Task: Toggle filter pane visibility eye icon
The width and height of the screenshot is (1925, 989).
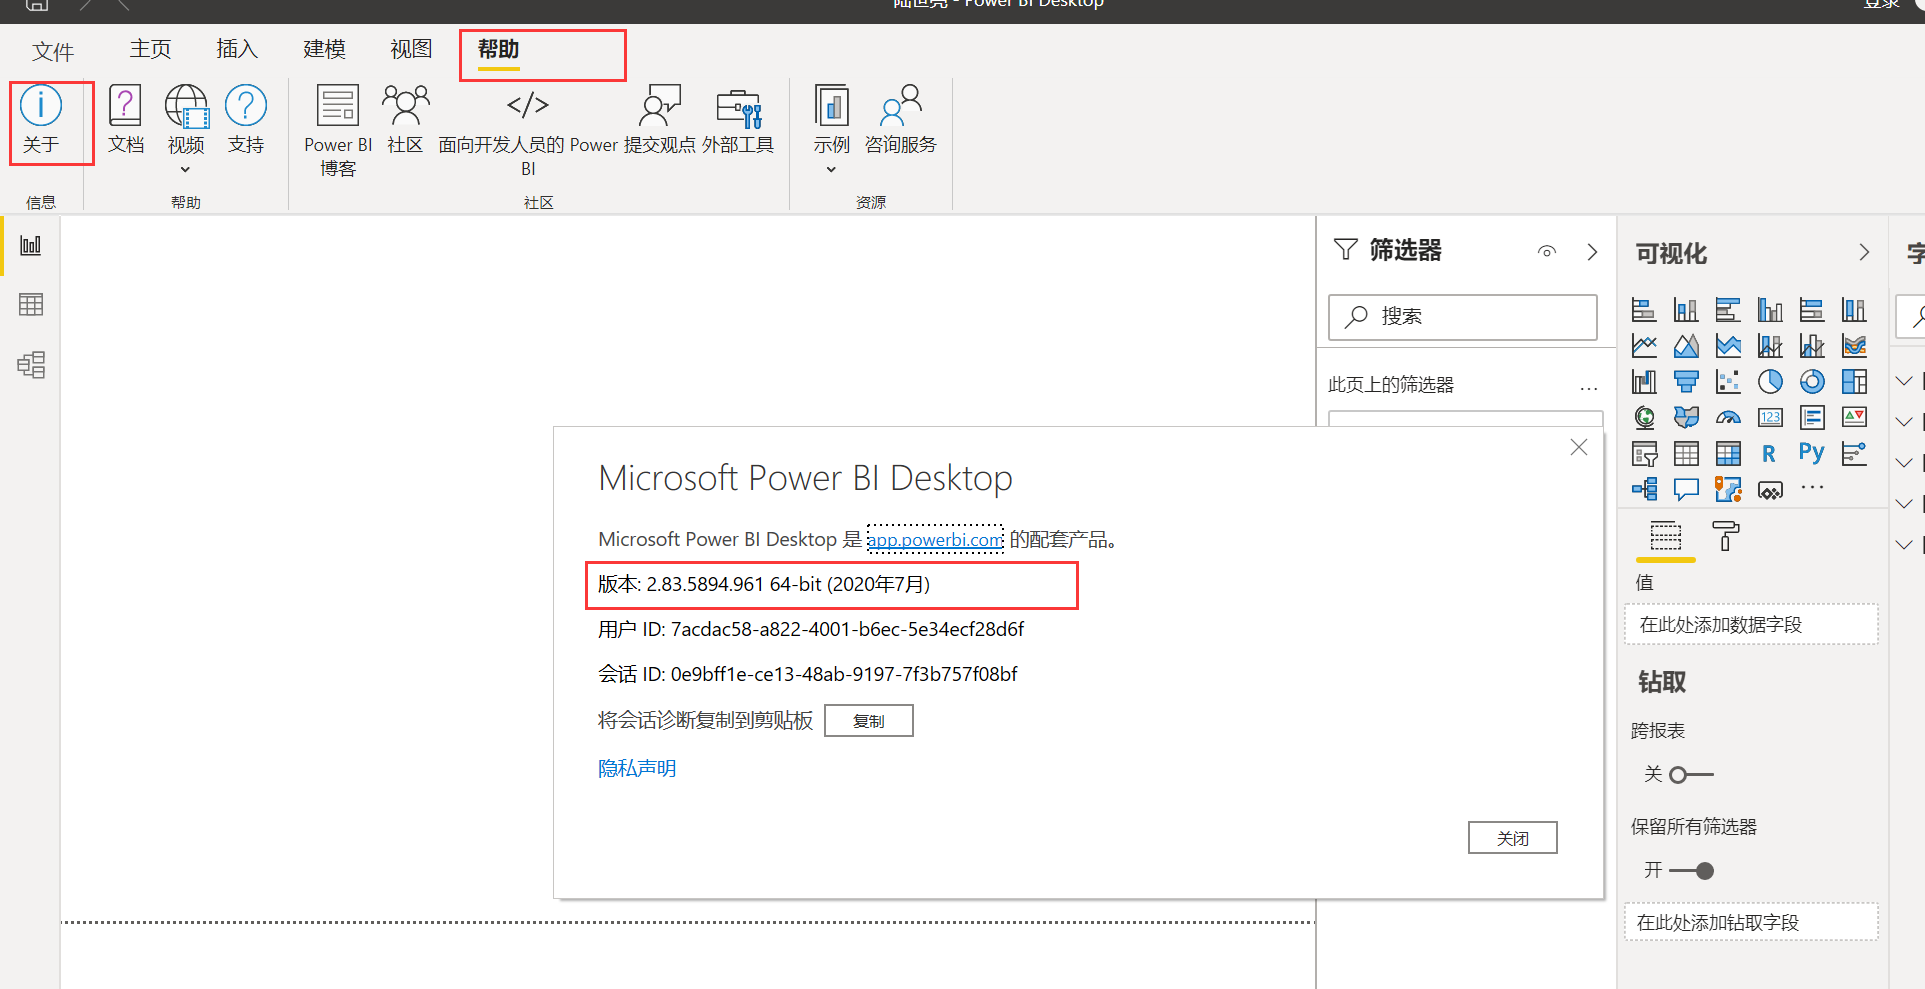Action: [1547, 252]
